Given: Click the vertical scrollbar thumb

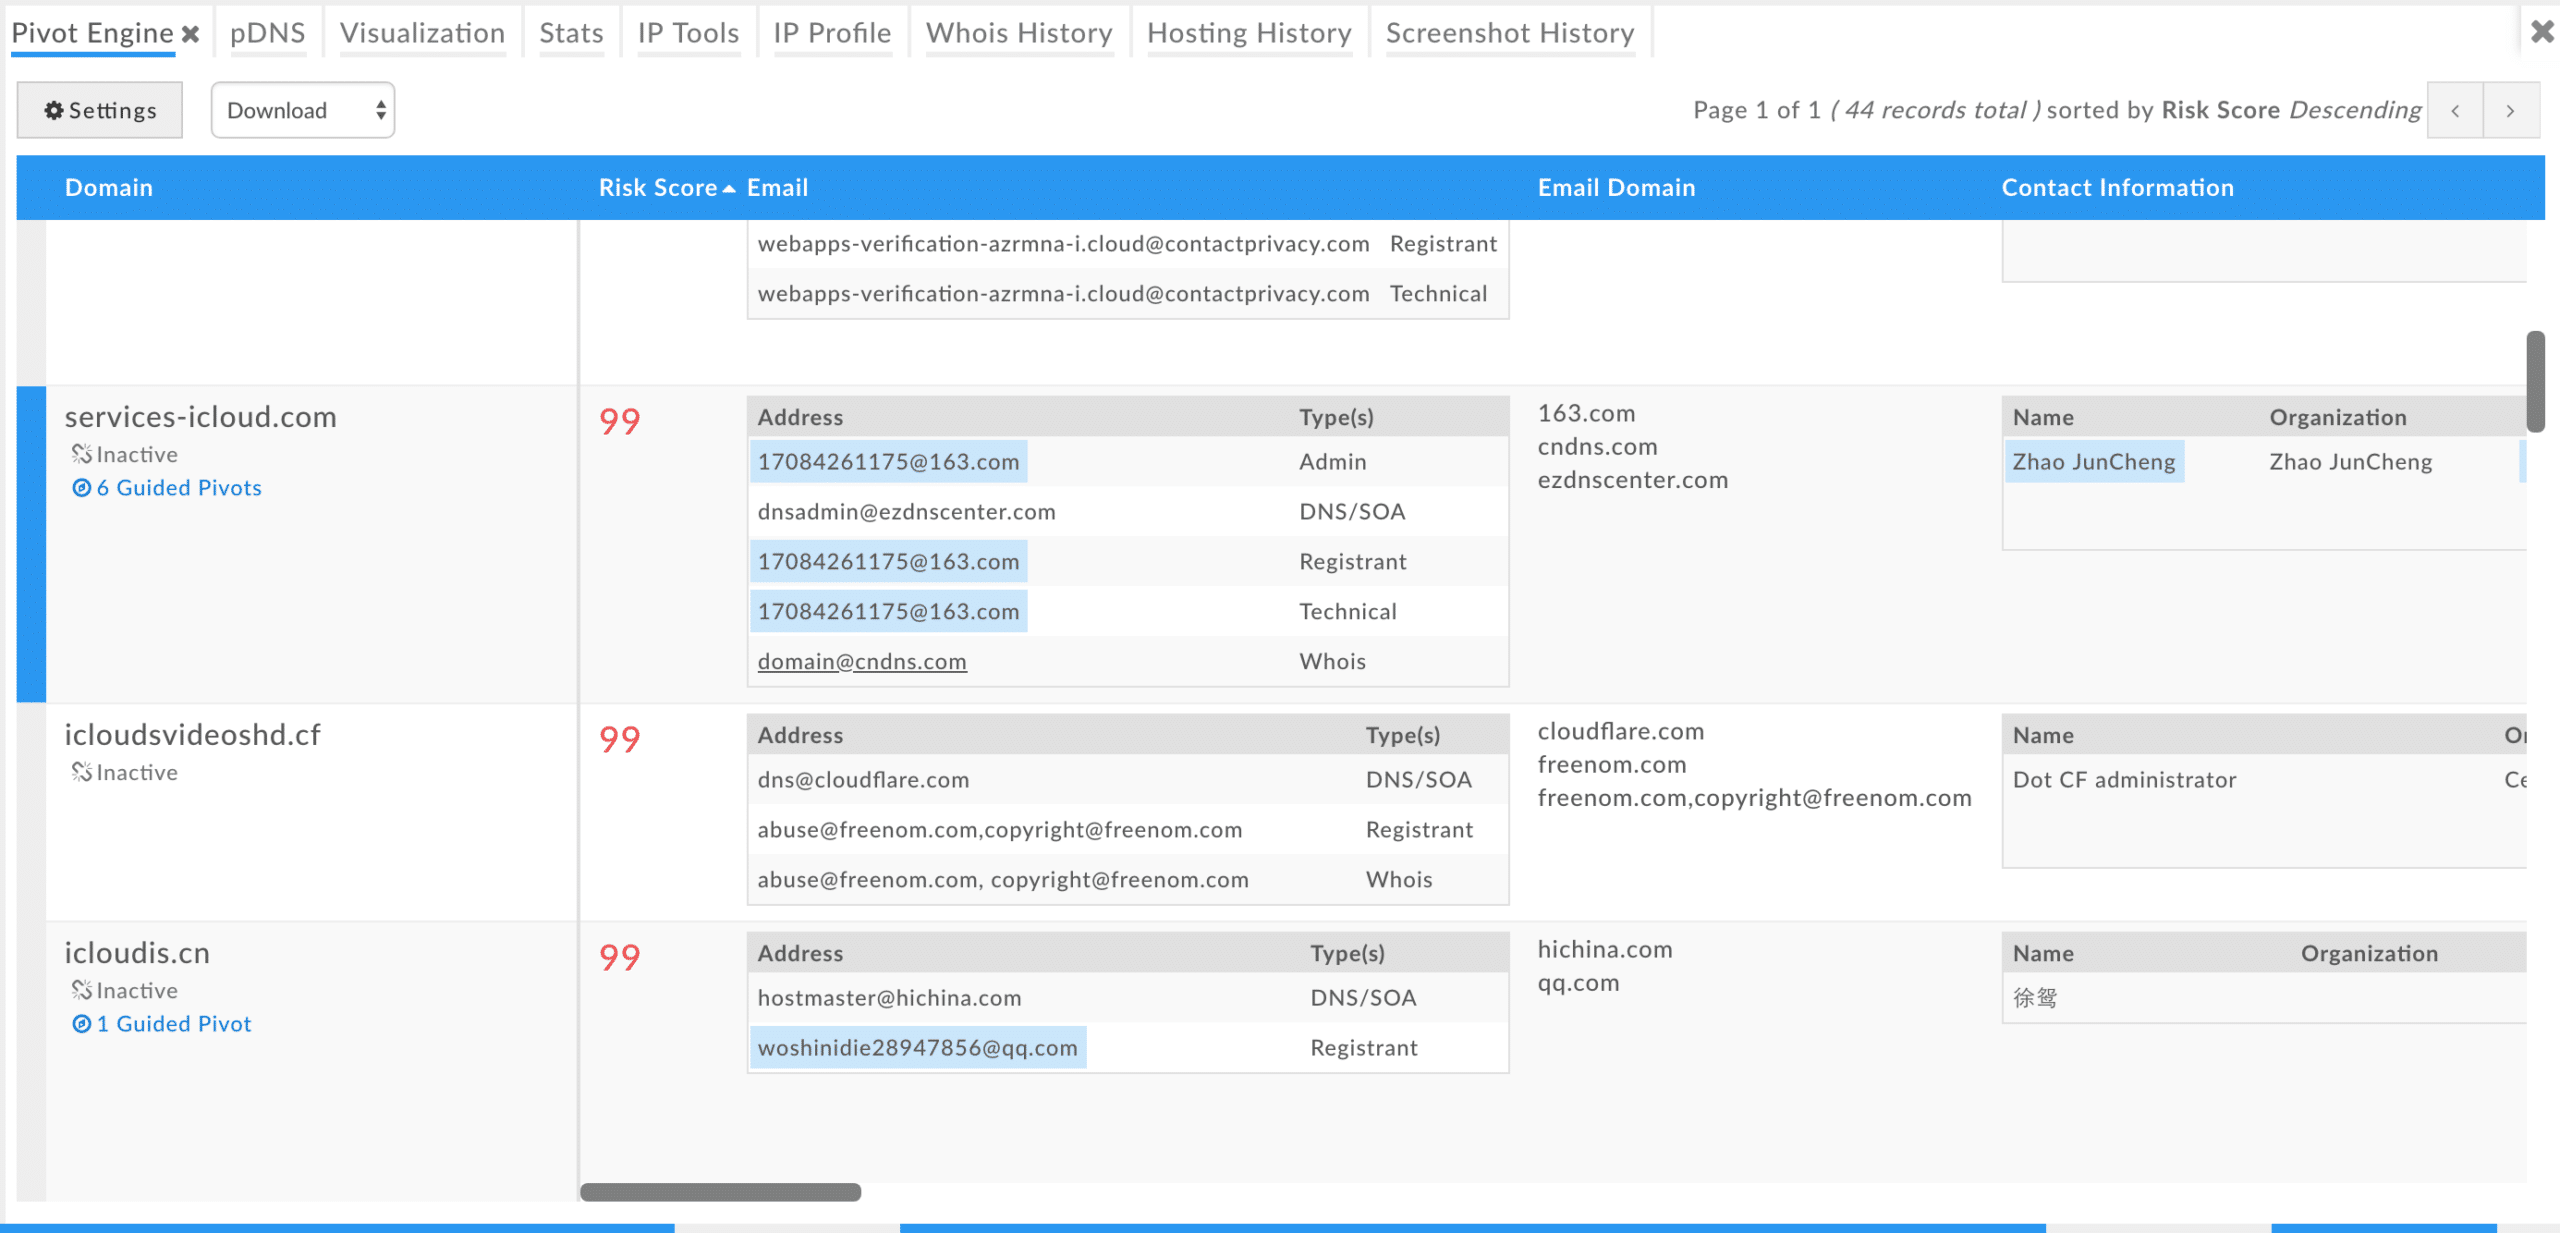Looking at the screenshot, I should 2535,380.
